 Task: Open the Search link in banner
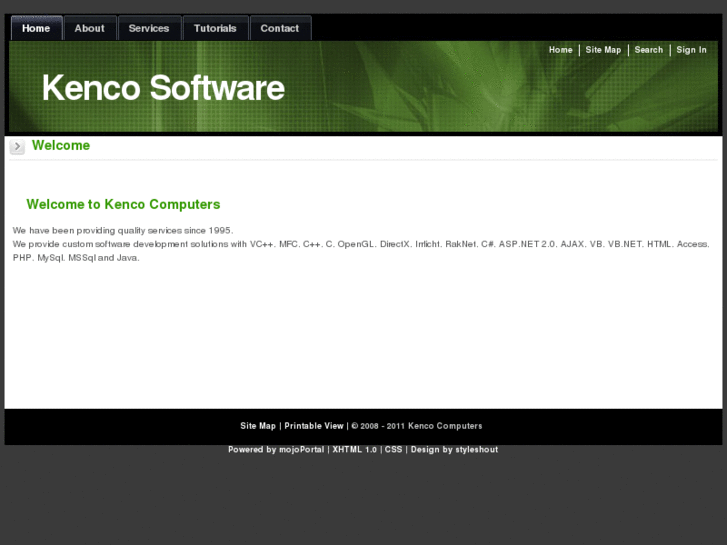649,50
